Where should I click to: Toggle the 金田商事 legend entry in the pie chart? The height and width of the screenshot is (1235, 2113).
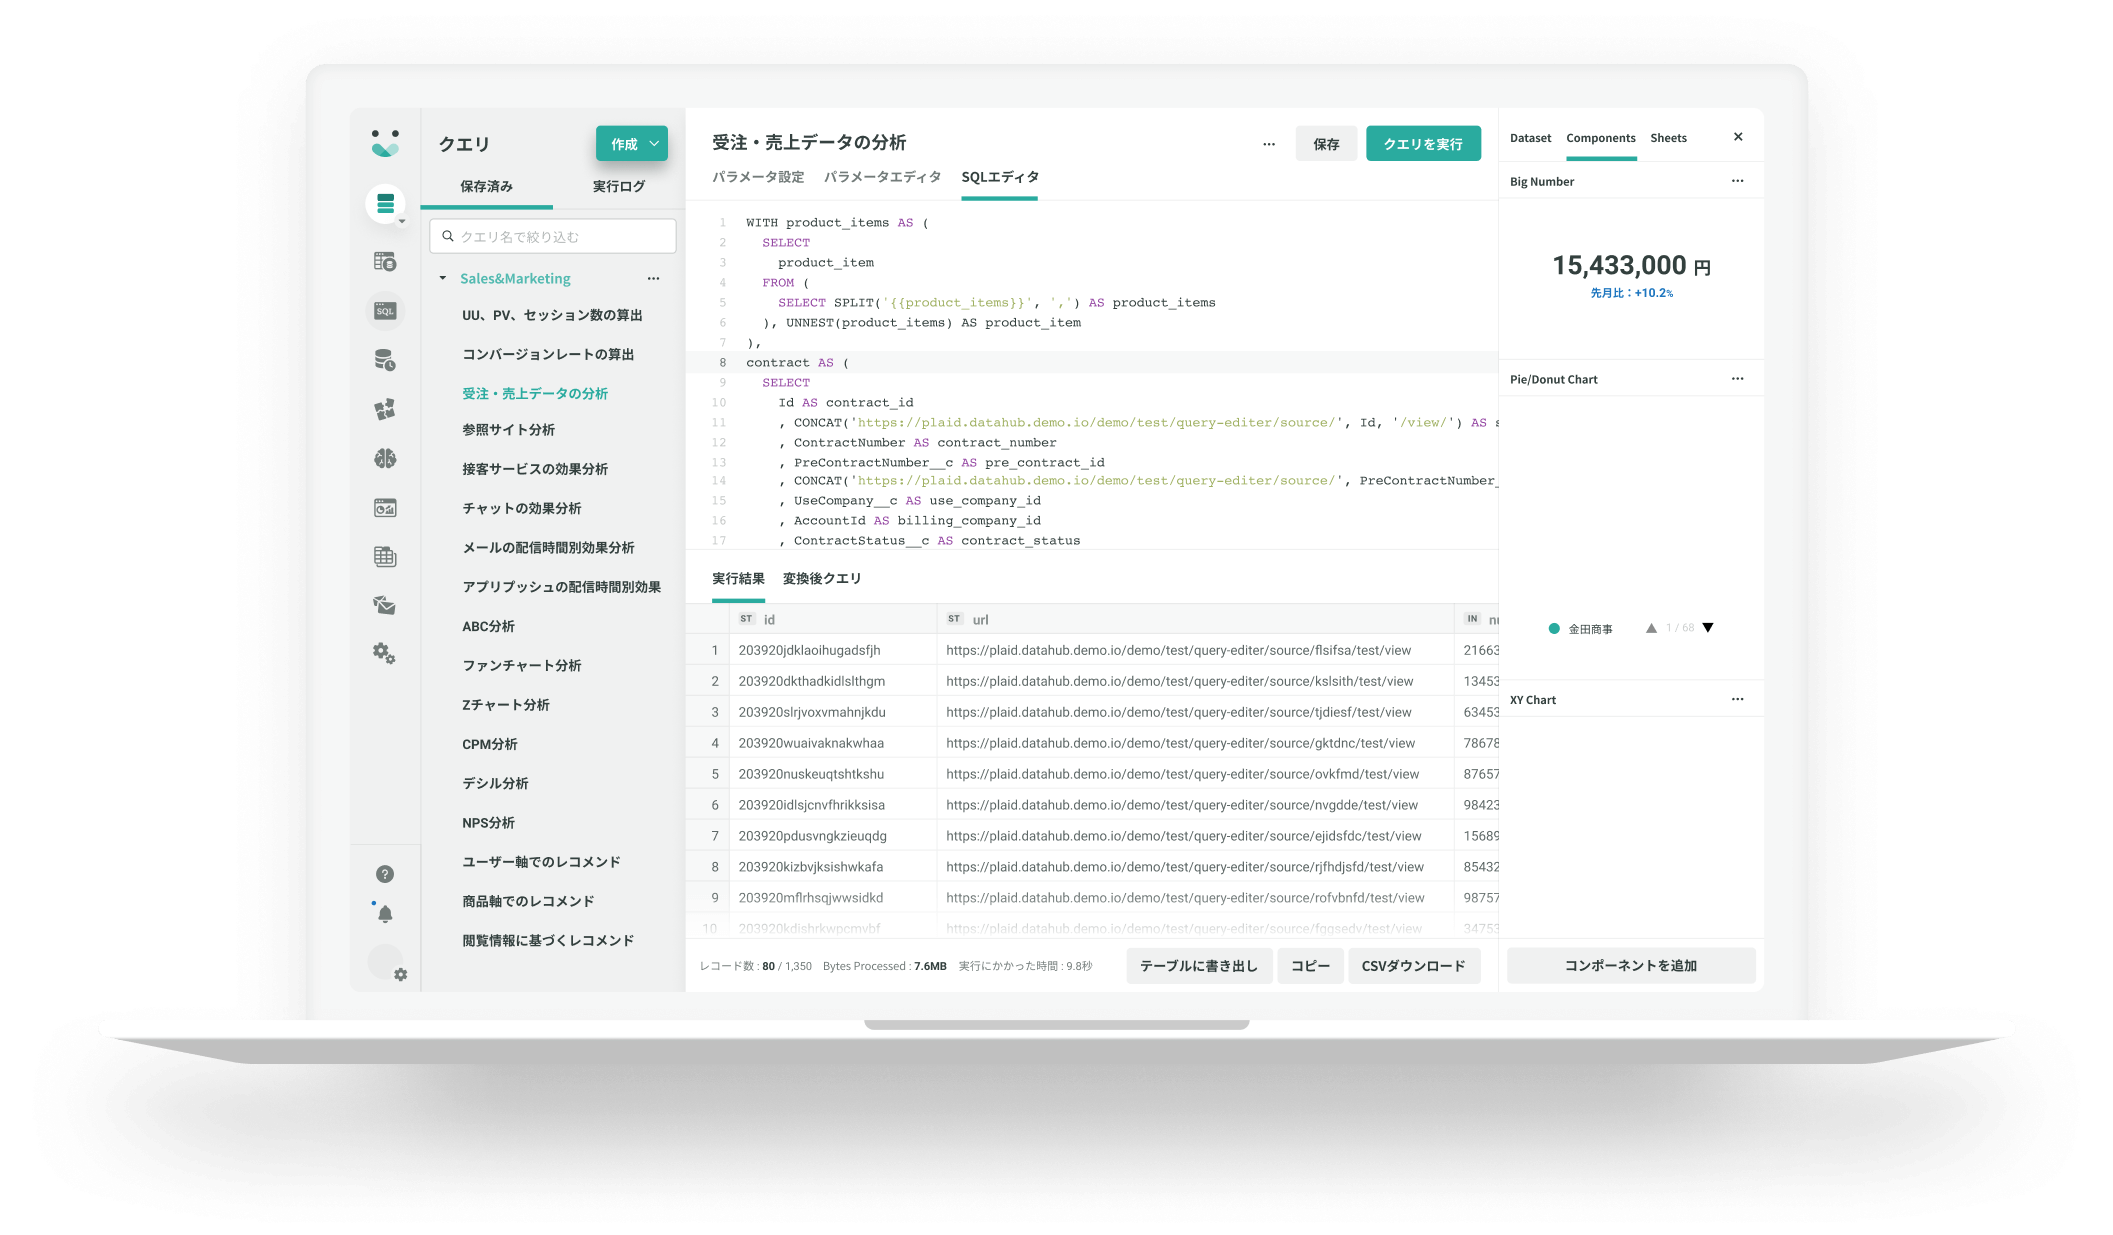point(1589,628)
